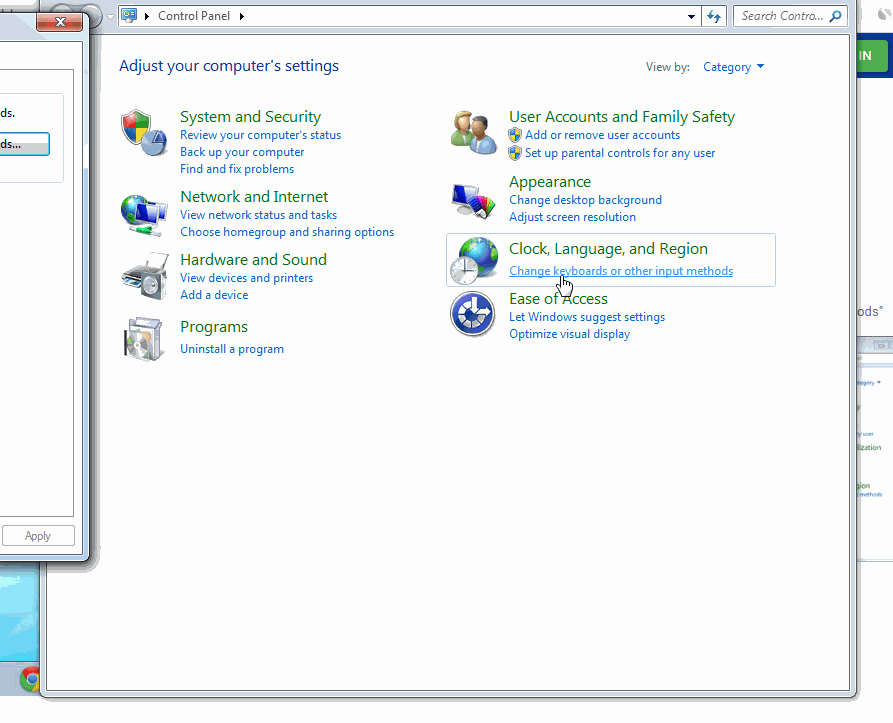
Task: Expand the breadcrumb arrow after Control Panel
Action: [x=241, y=16]
